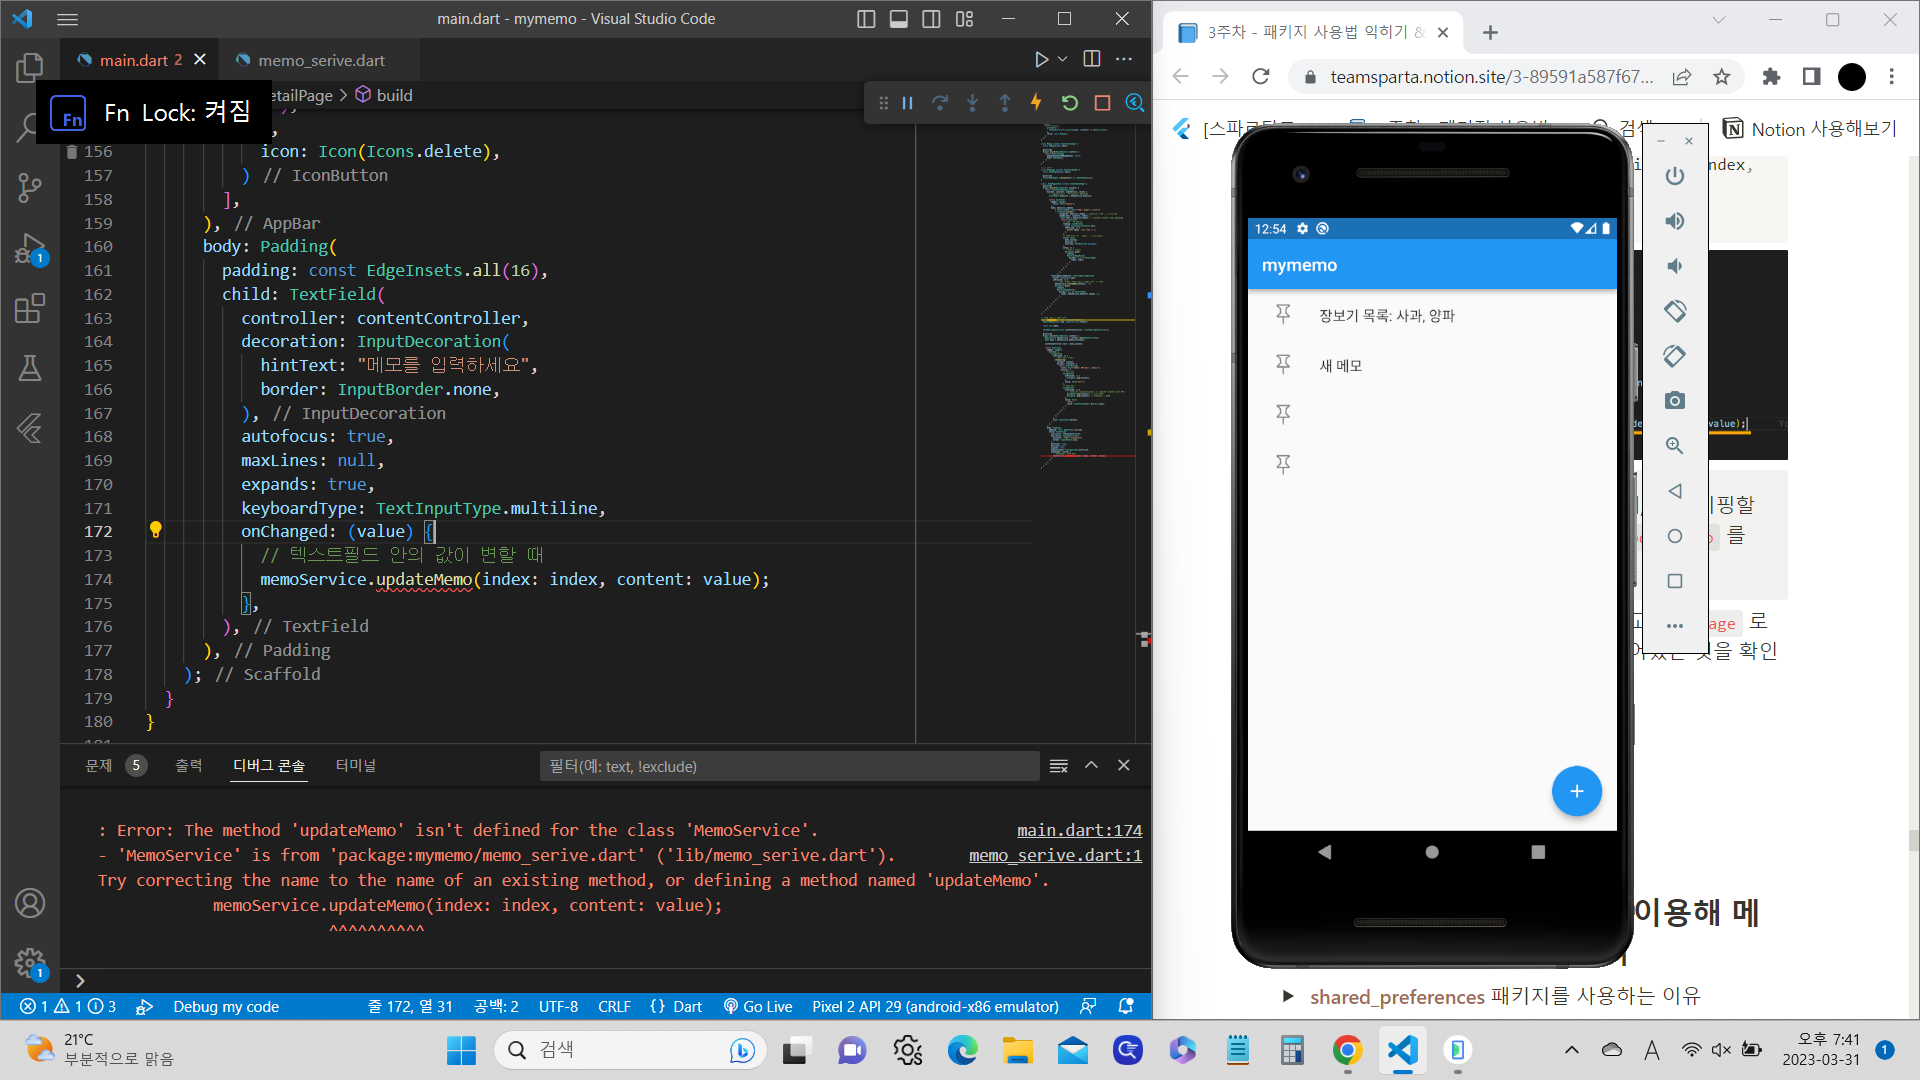Take emulator screenshot with camera icon
Screen dimensions: 1920x1080
tap(1675, 401)
